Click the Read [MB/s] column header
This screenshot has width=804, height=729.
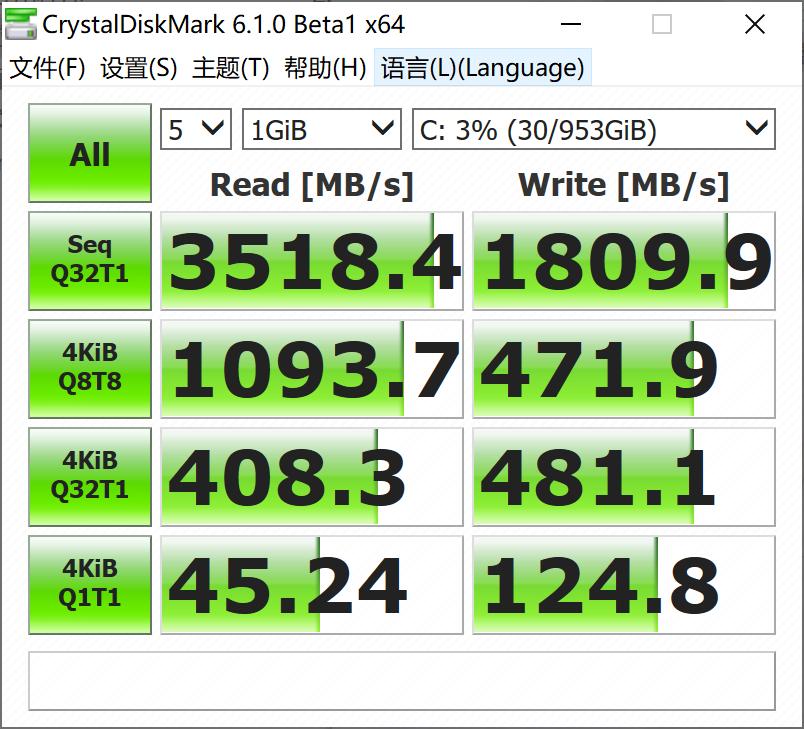coord(310,185)
